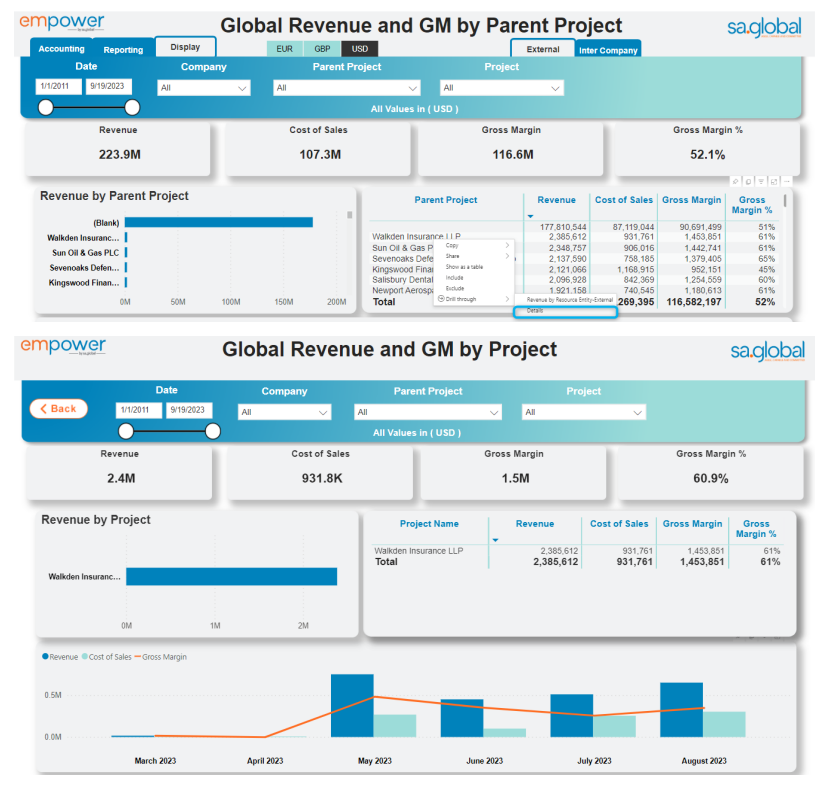Open the Project dropdown on the Parent Project report
The width and height of the screenshot is (815, 787).
click(502, 88)
